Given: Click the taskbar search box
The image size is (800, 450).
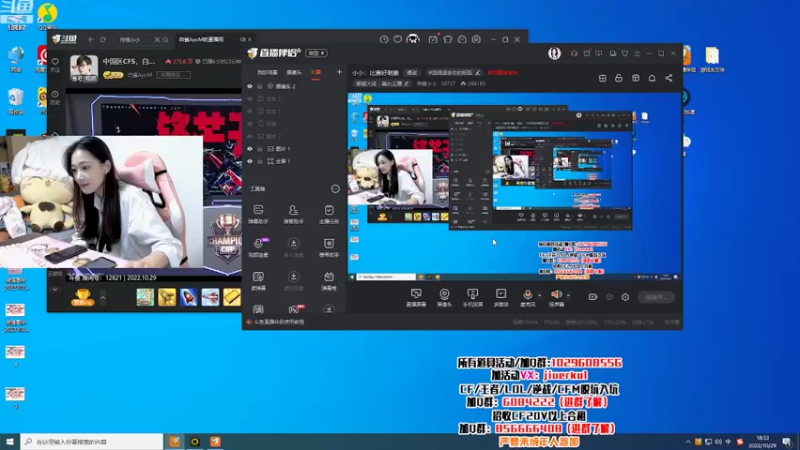Looking at the screenshot, I should point(92,442).
